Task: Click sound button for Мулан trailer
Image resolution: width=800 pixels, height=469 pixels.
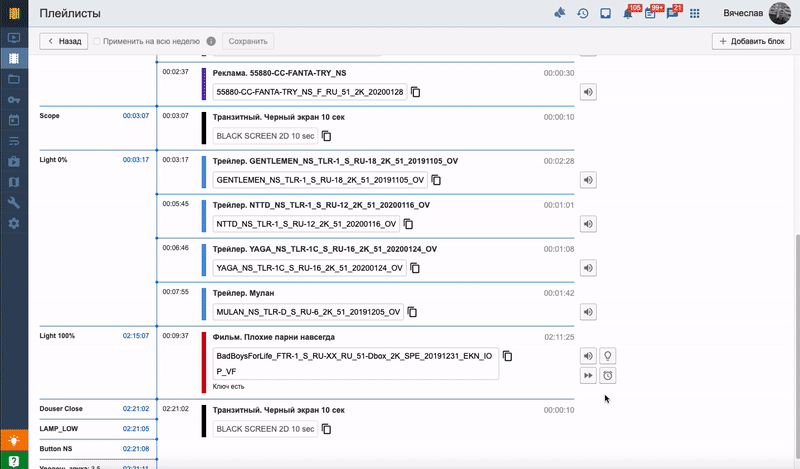Action: click(x=588, y=312)
